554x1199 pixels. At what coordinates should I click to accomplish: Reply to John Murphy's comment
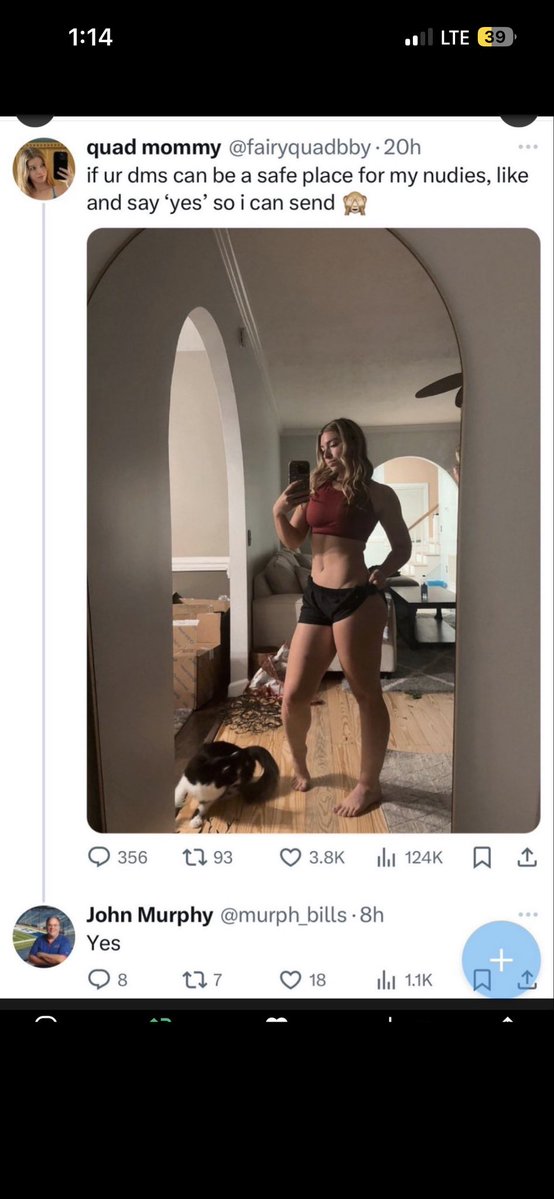[108, 980]
